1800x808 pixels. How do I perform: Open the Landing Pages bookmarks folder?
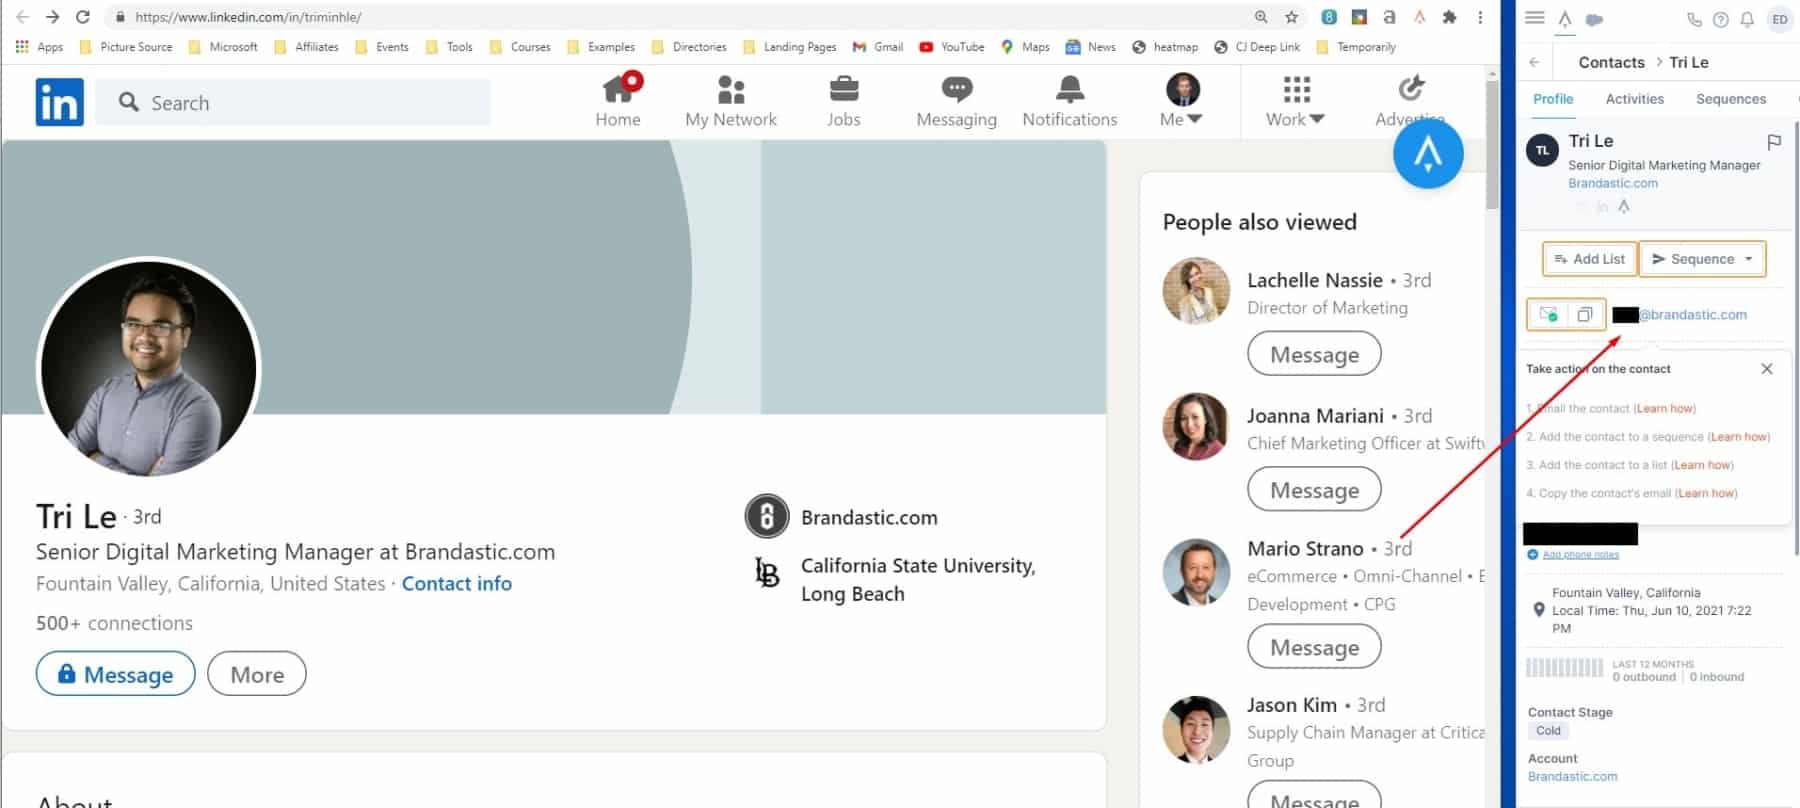pyautogui.click(x=790, y=47)
